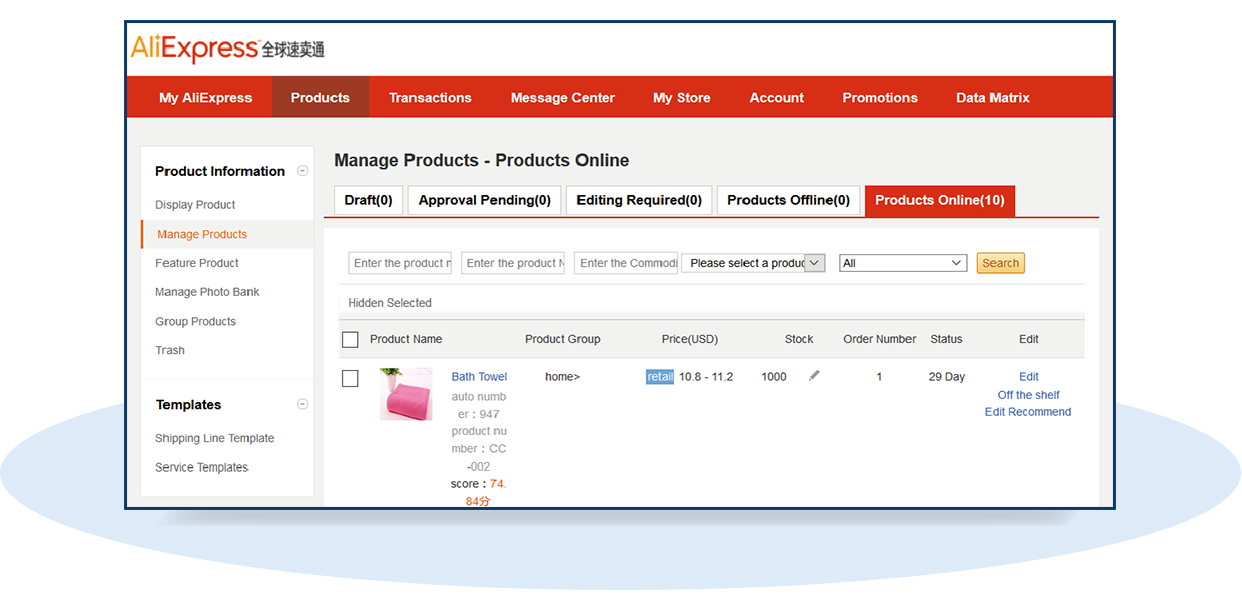Open the 'All' filter dropdown
Screen dimensions: 1242x600
pos(903,263)
